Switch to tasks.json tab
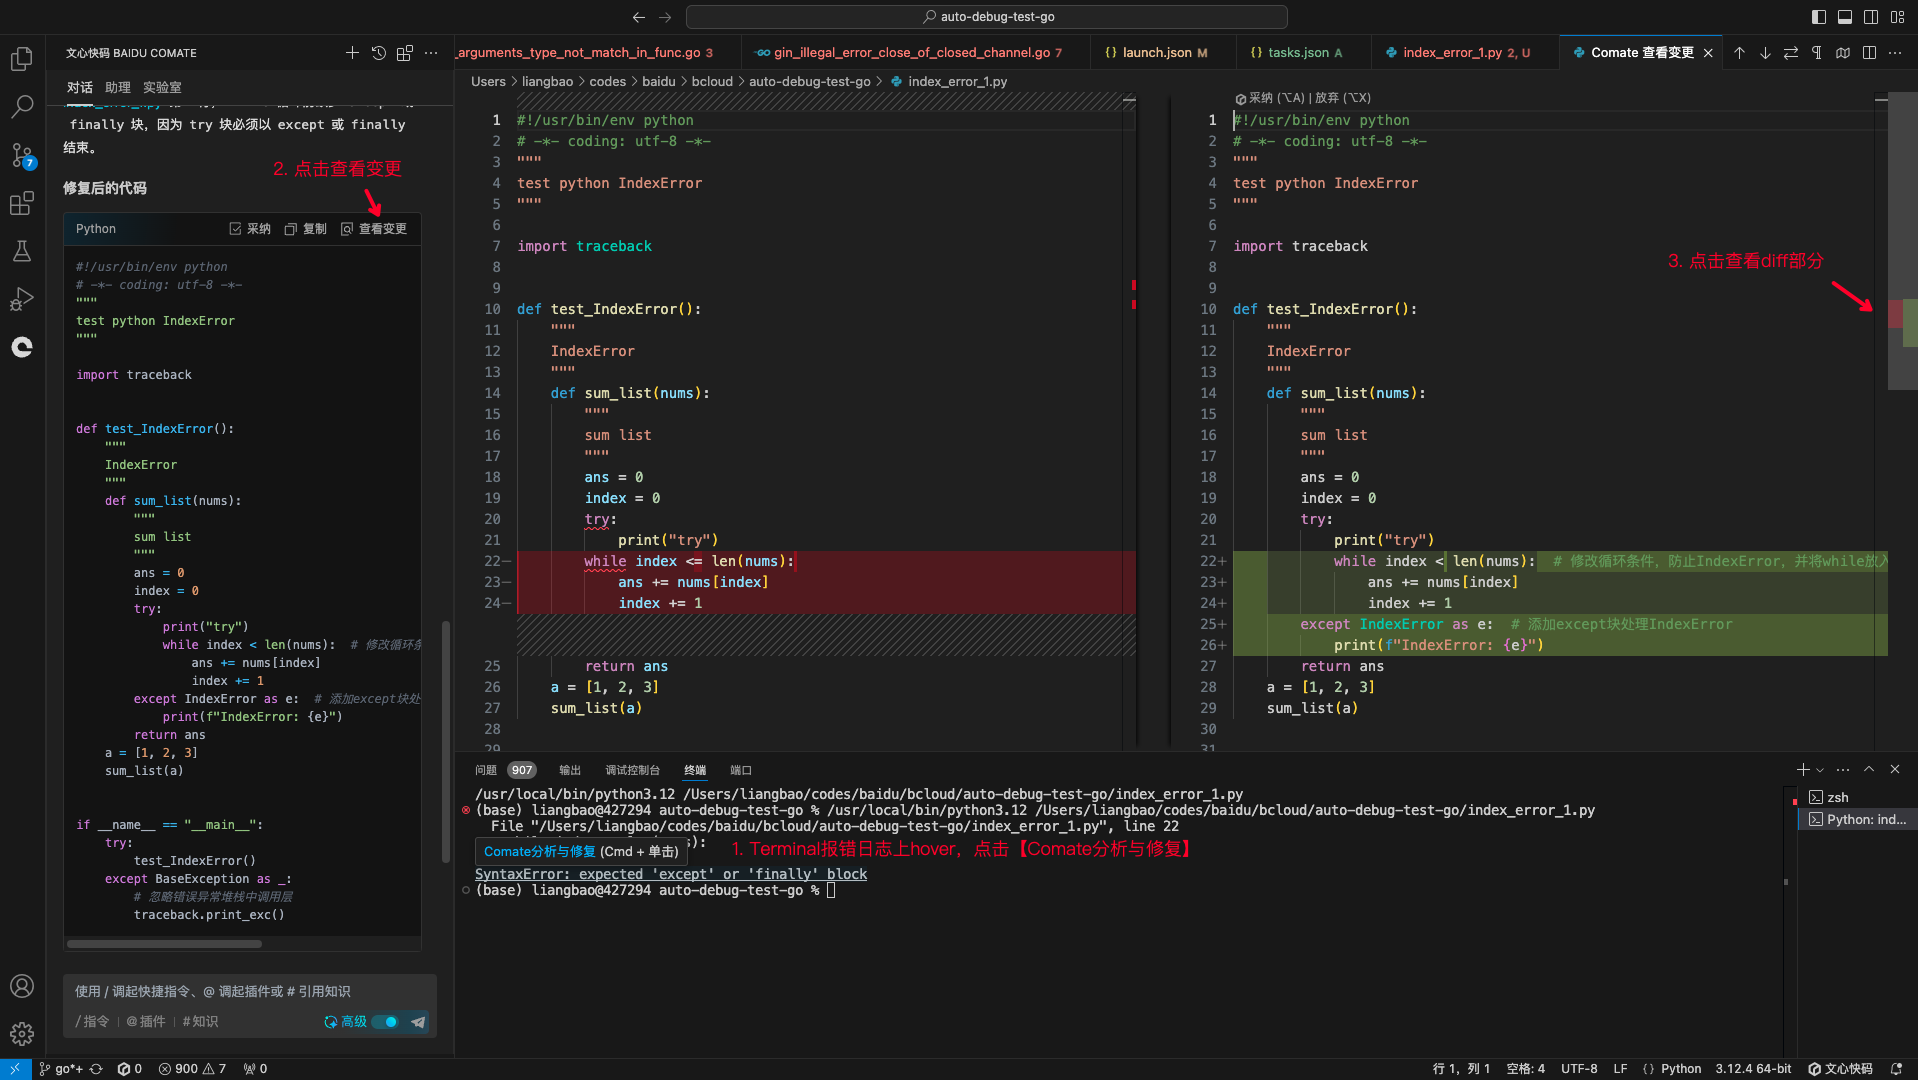 (x=1297, y=53)
